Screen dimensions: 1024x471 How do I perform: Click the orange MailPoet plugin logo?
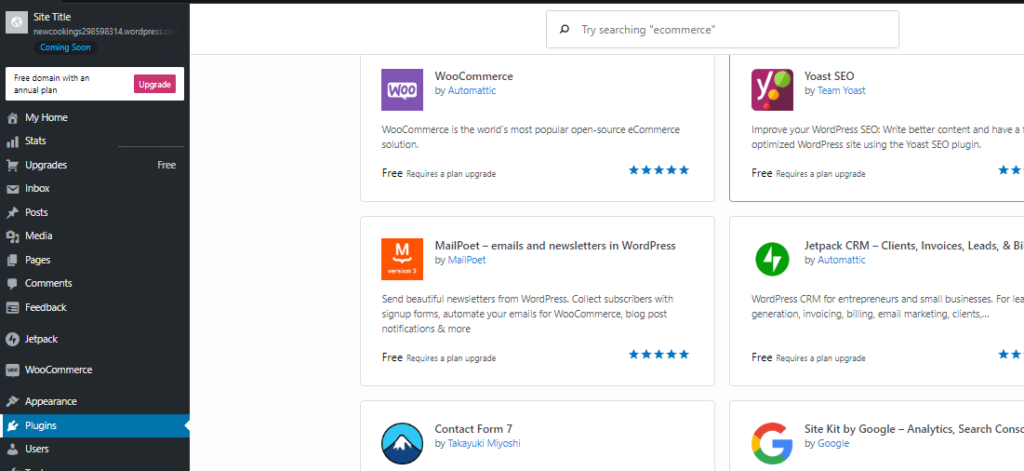402,259
